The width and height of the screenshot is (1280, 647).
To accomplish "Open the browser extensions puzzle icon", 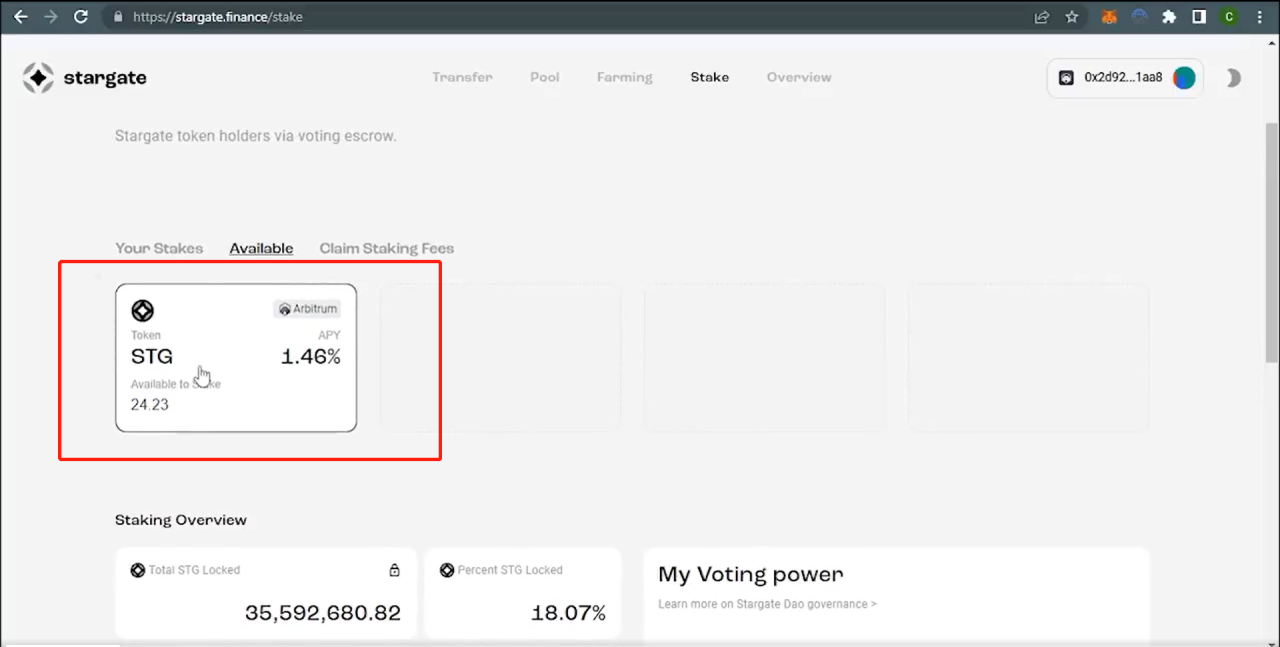I will coord(1169,17).
